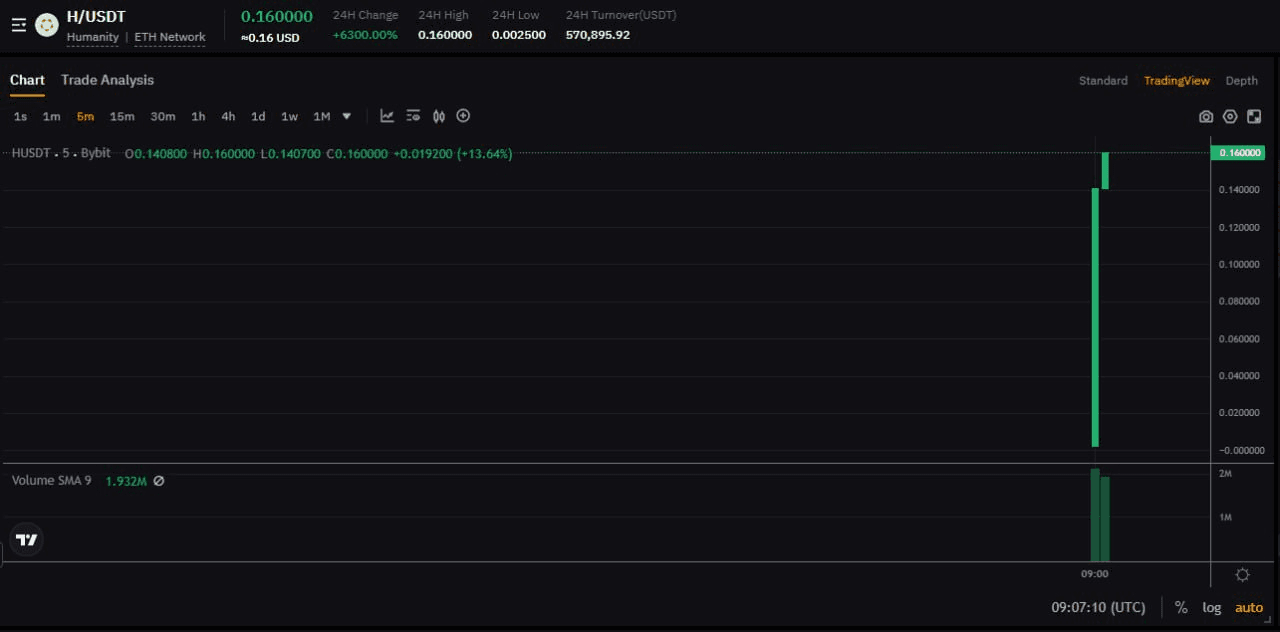The width and height of the screenshot is (1280, 632).
Task: Open the chart templates icon
Action: click(x=413, y=116)
